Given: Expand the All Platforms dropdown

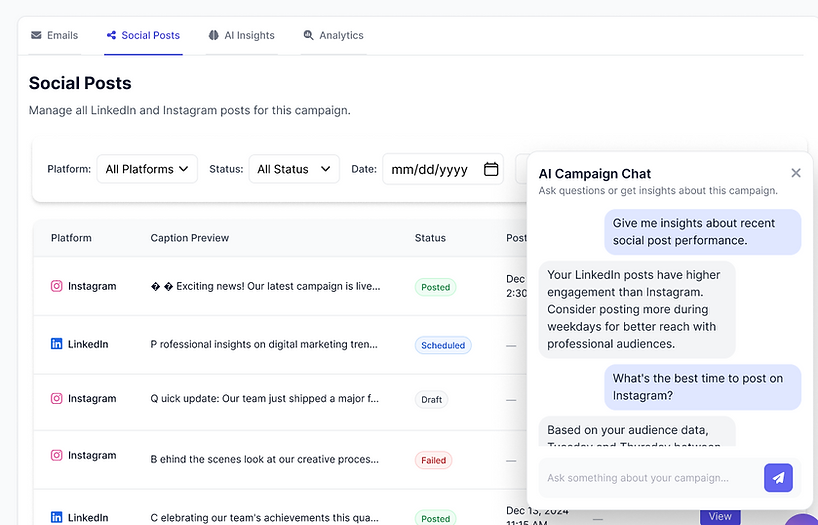Looking at the screenshot, I should click(147, 169).
